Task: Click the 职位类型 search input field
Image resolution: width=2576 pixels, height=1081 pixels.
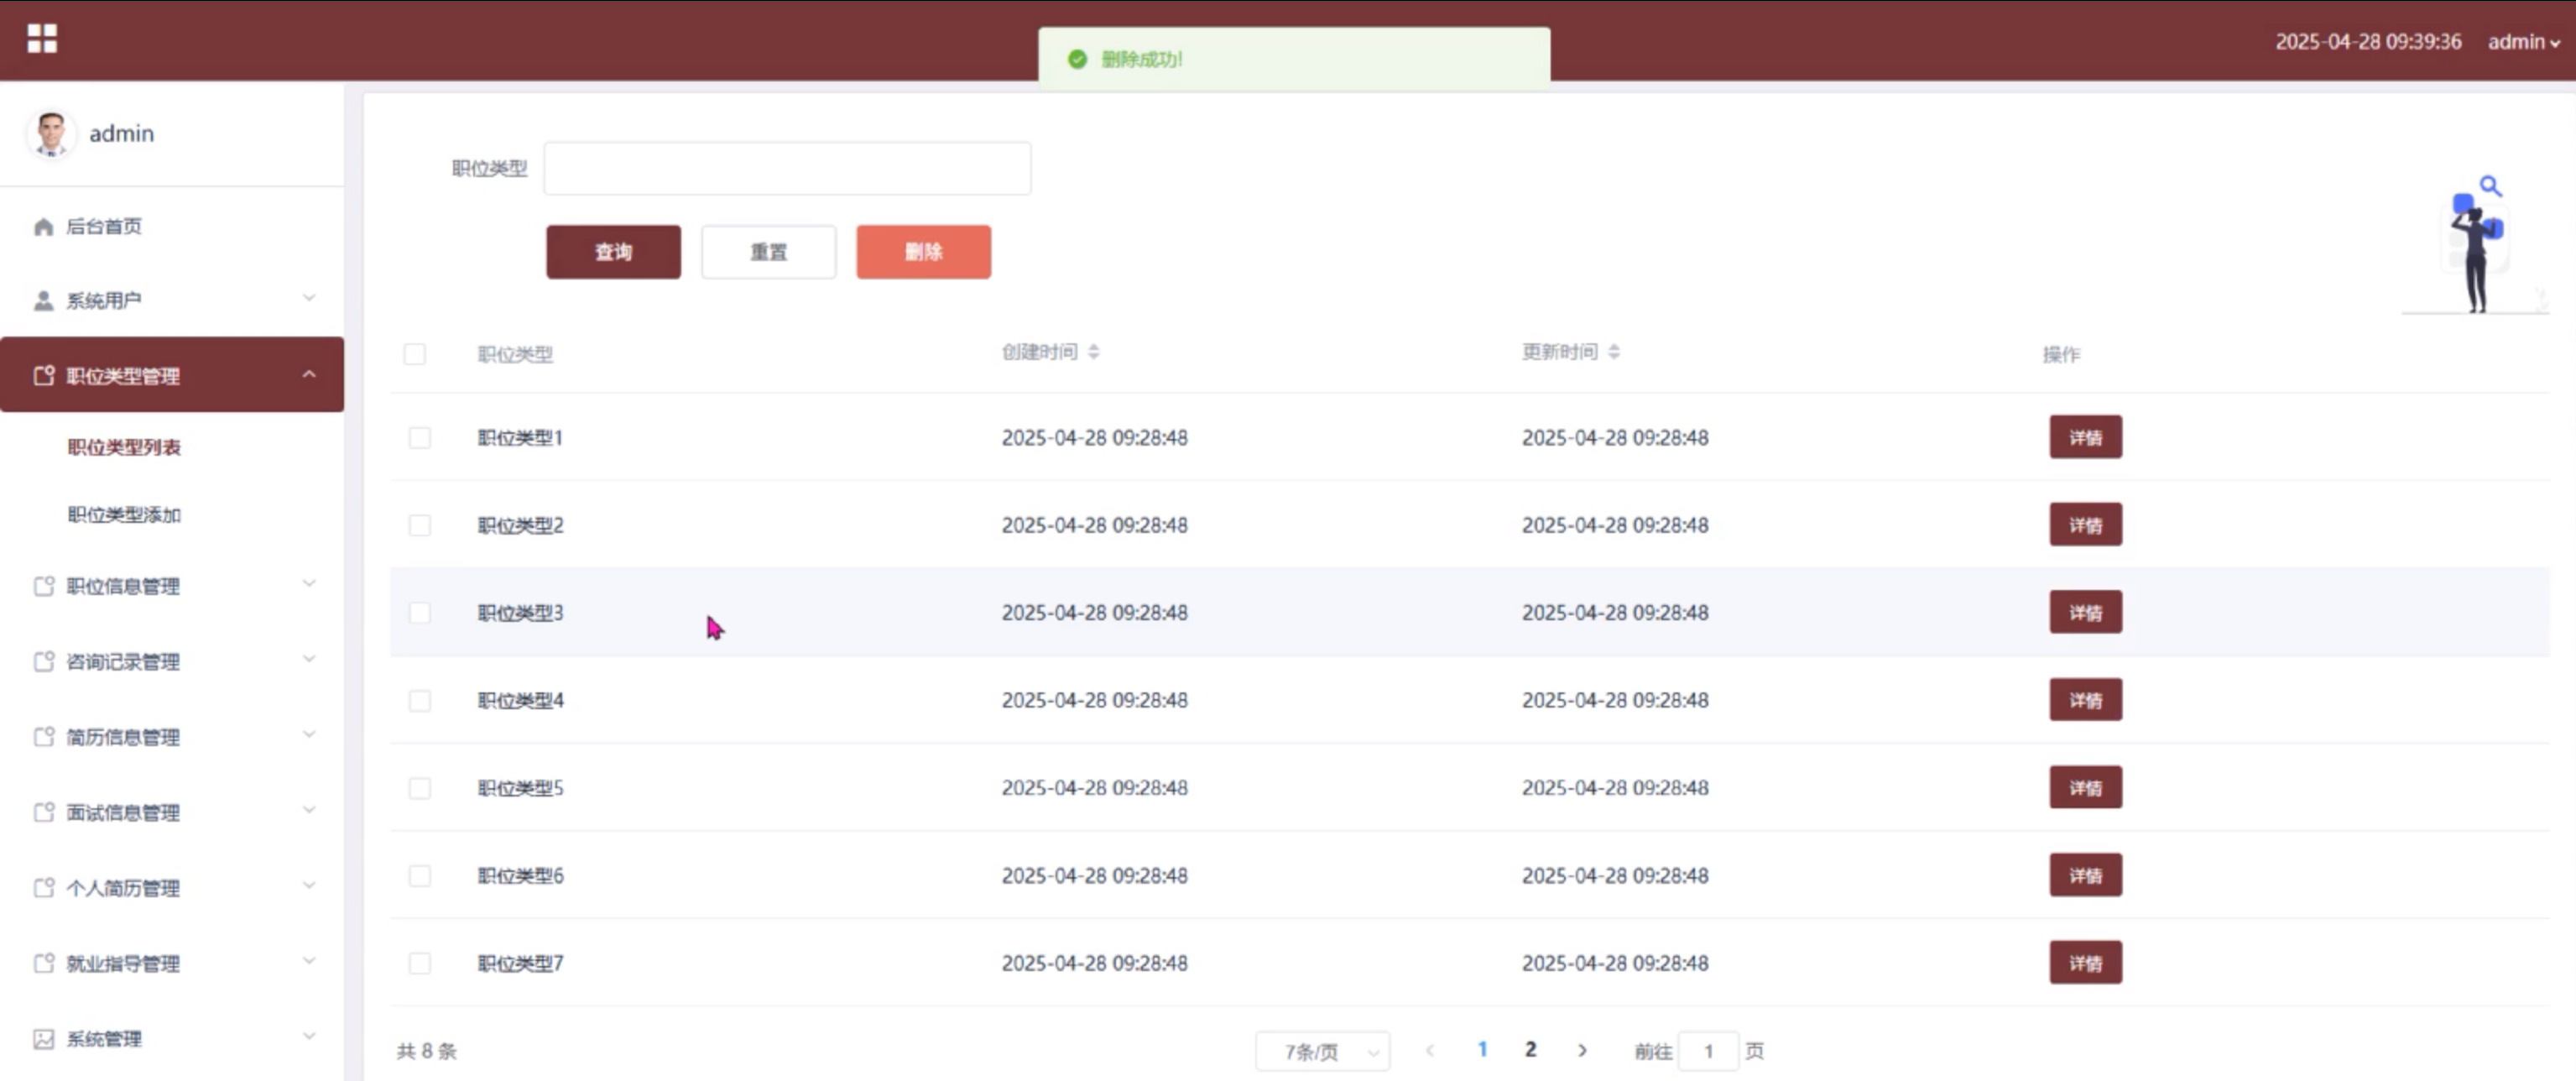Action: pos(787,168)
